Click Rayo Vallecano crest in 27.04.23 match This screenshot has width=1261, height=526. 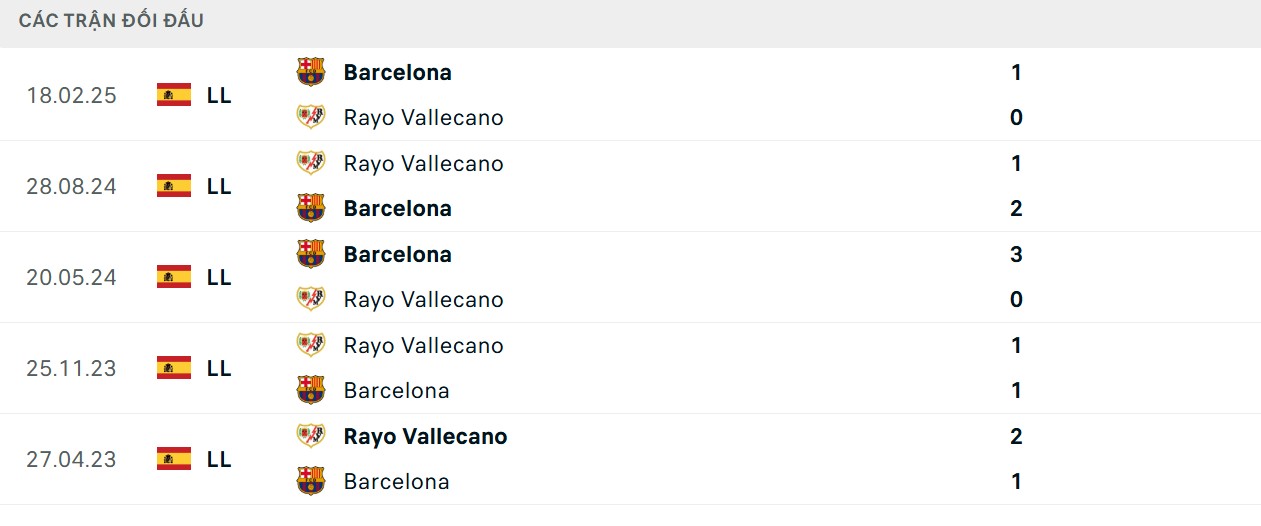coord(311,436)
